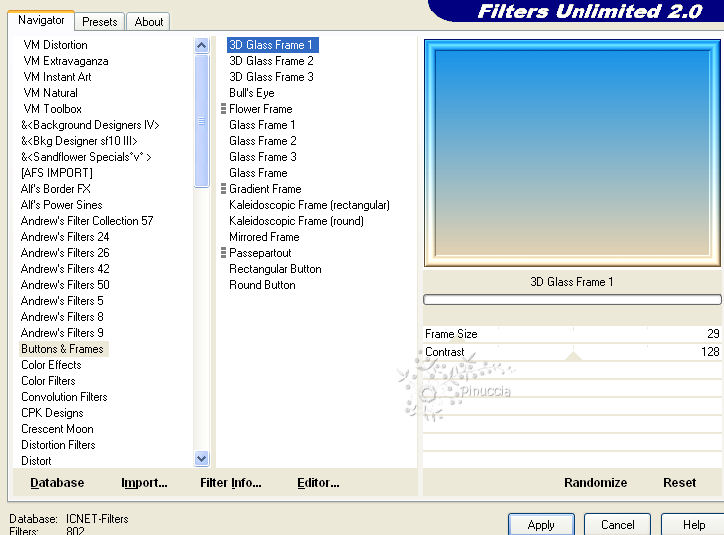Choose the &<Bkg Designer sf10 III> category
Screen dimensions: 724x535
(x=79, y=141)
